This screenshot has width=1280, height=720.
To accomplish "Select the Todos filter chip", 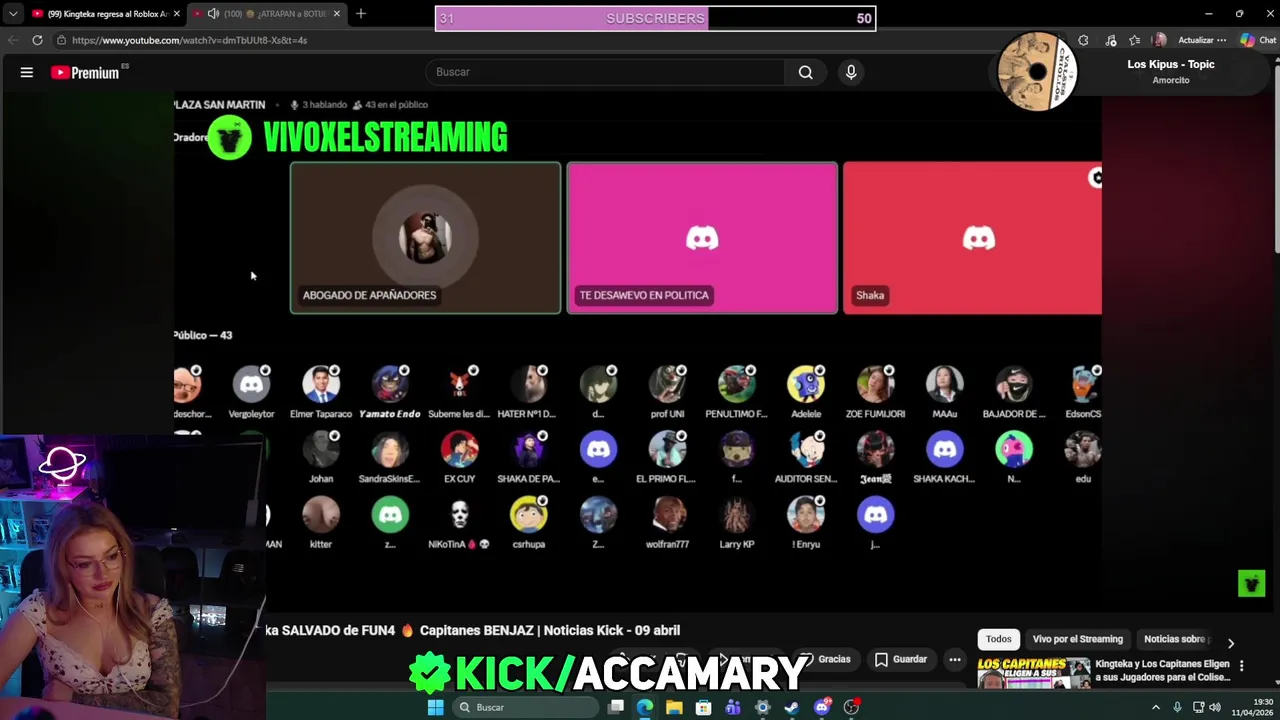I will (999, 639).
